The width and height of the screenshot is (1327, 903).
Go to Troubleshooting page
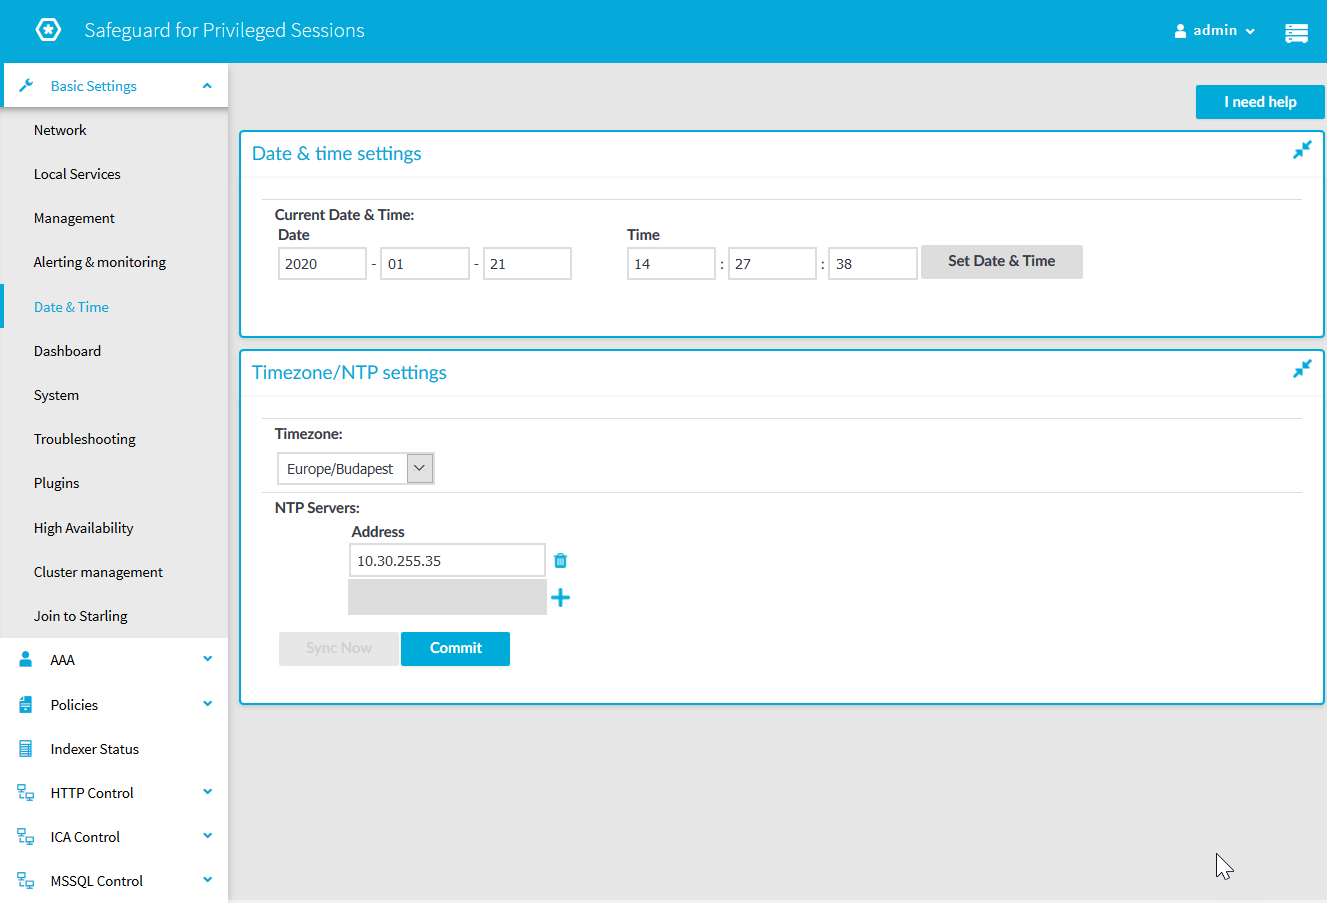point(85,439)
